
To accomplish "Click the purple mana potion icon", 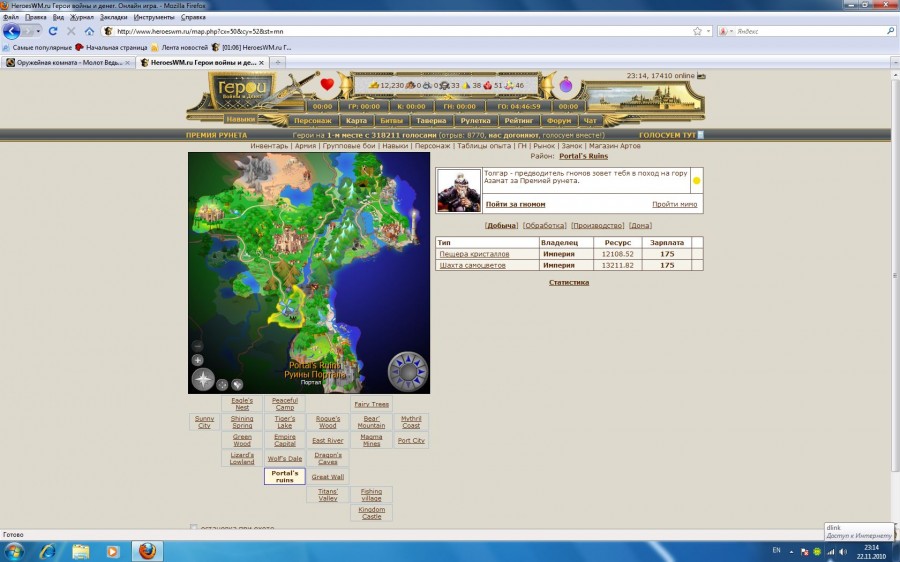I will (x=566, y=85).
